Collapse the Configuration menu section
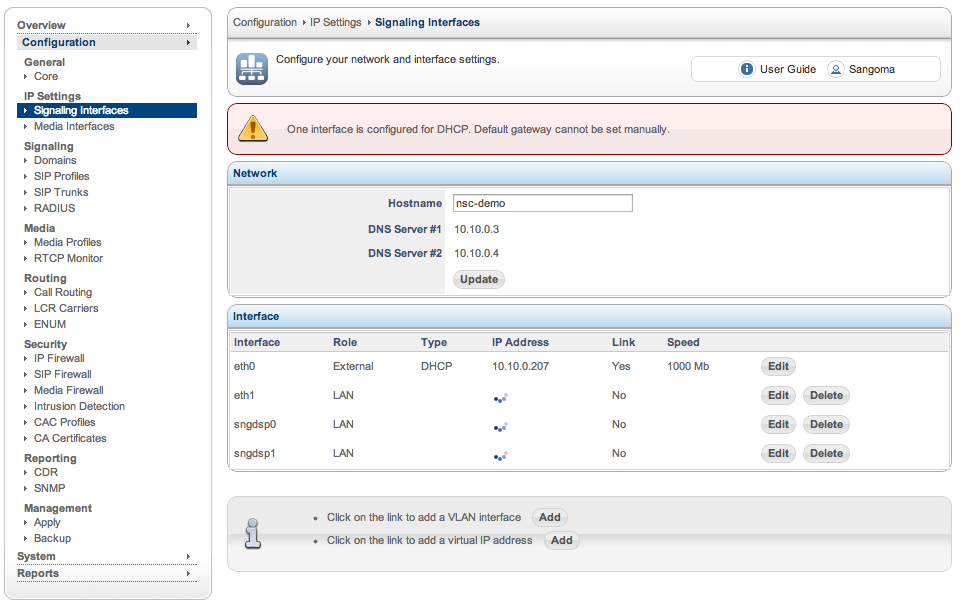Screen dimensions: 960x607 pyautogui.click(x=107, y=42)
